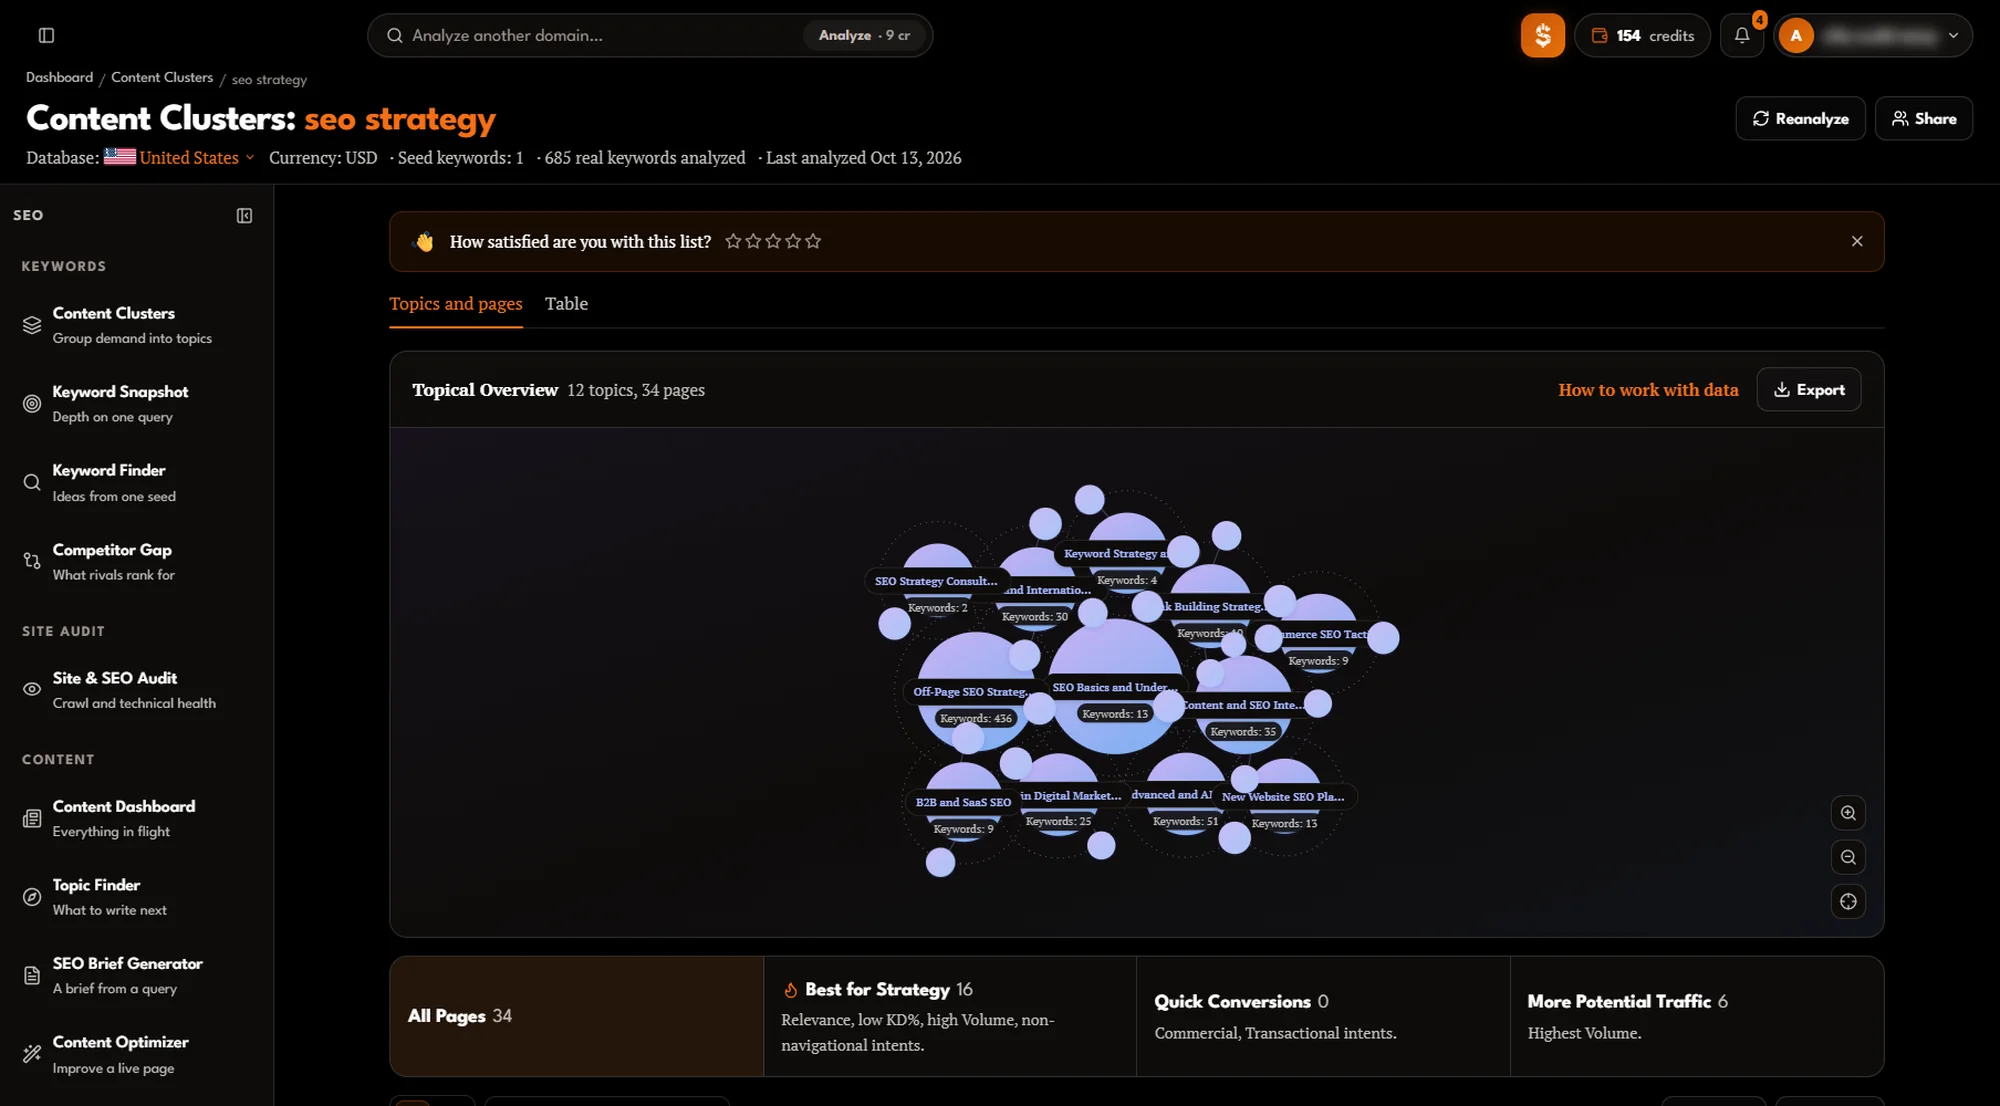Viewport: 2000px width, 1106px height.
Task: Zoom in on the cluster map
Action: [1848, 814]
